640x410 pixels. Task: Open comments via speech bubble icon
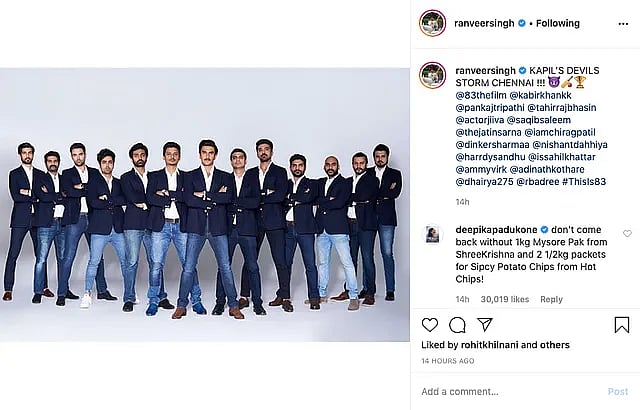[x=457, y=325]
